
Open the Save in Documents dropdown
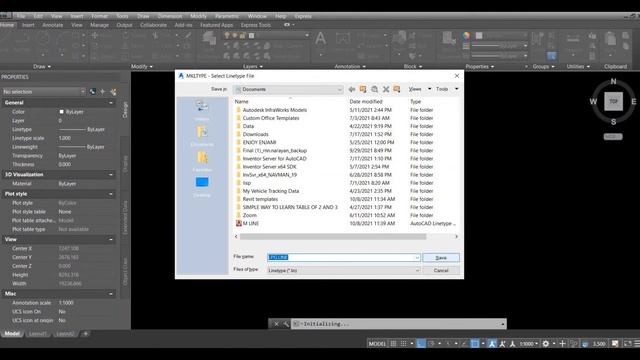[x=288, y=89]
